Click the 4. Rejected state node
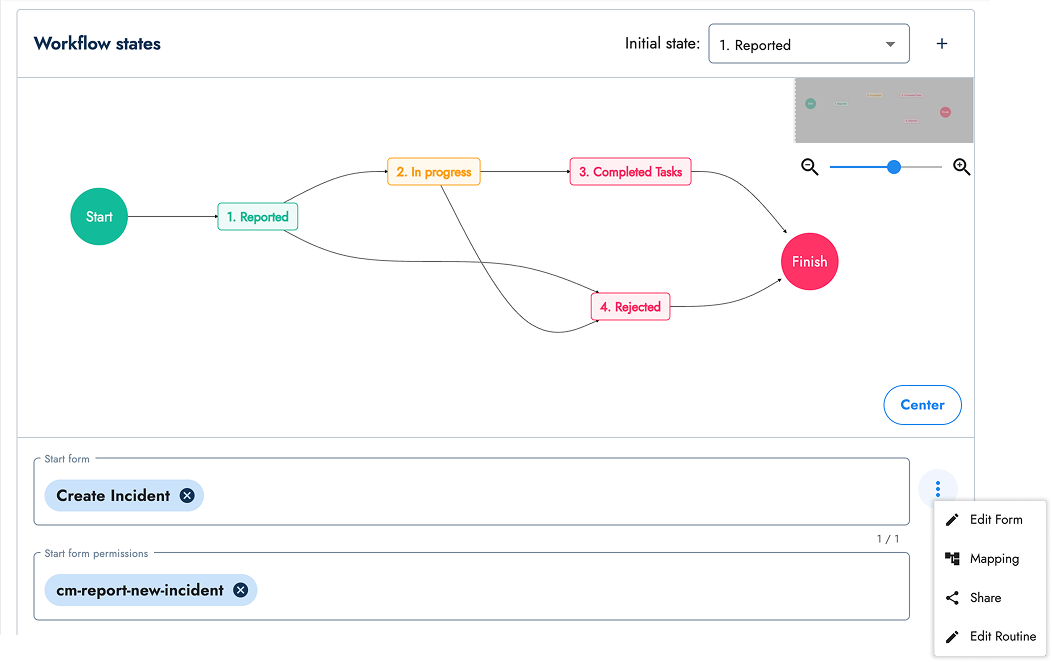Screen dimensions: 1052x662 coord(630,307)
